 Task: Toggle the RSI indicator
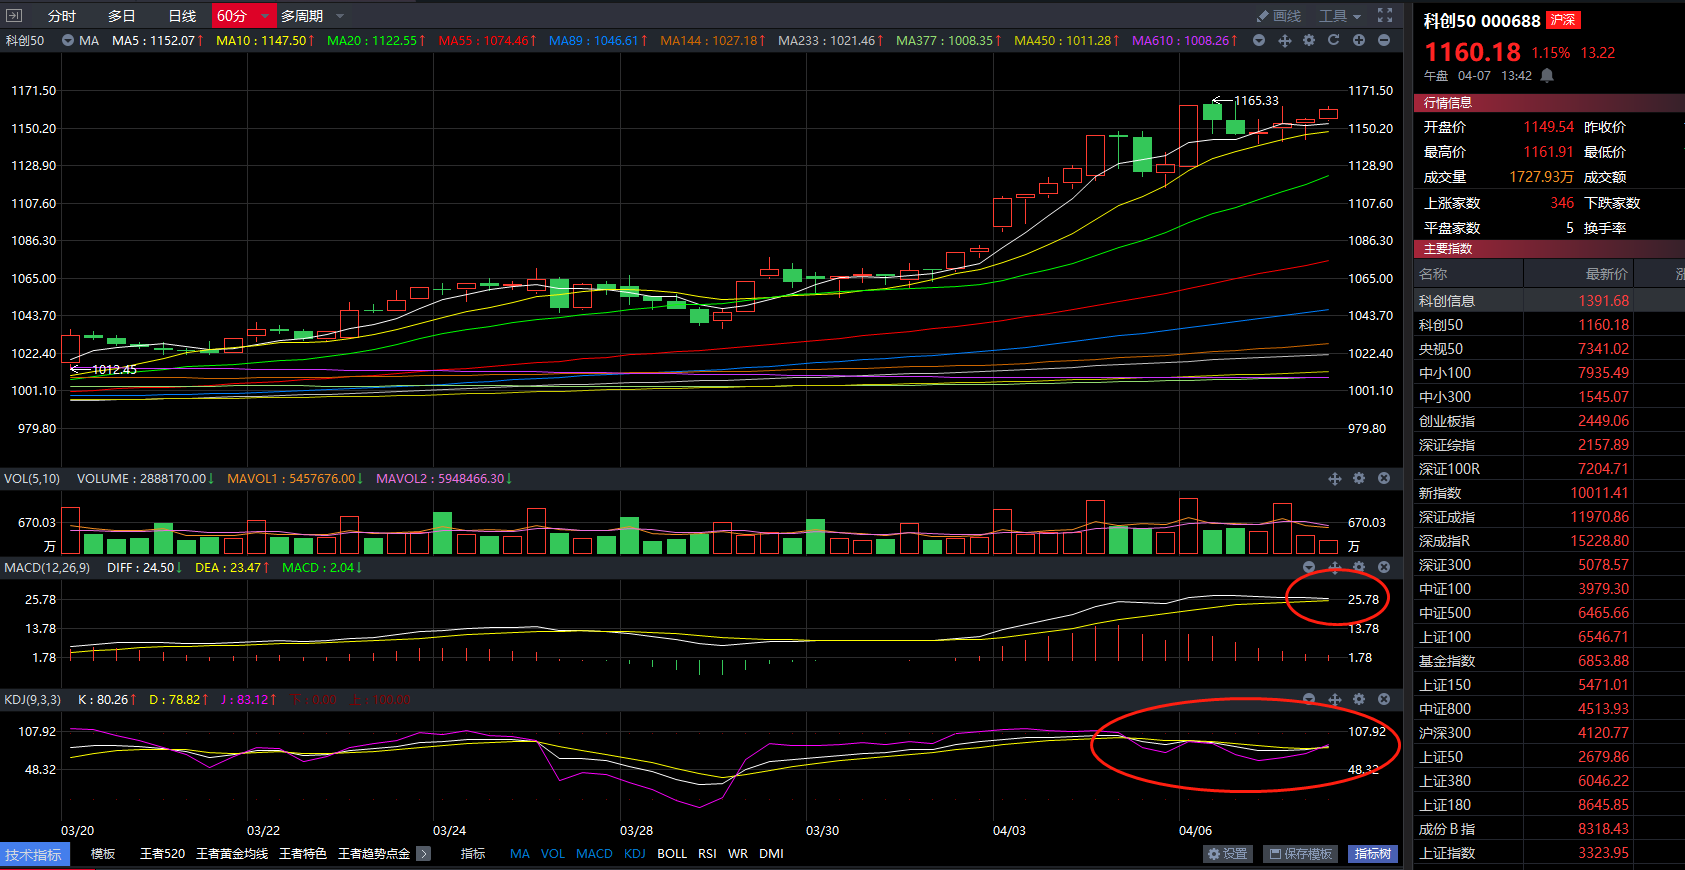707,853
